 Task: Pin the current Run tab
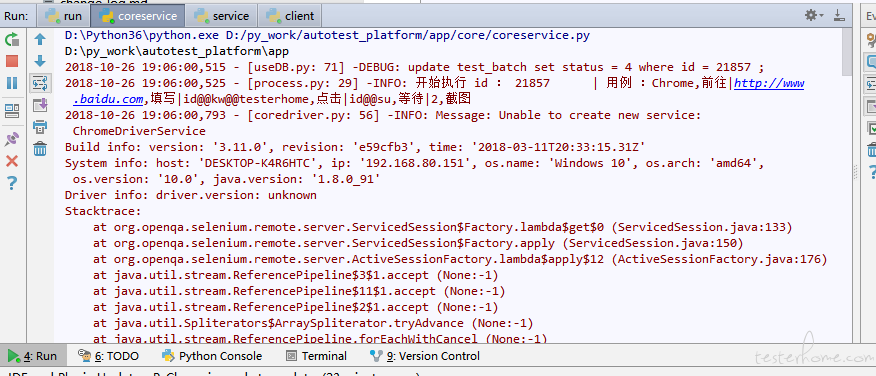pyautogui.click(x=12, y=139)
